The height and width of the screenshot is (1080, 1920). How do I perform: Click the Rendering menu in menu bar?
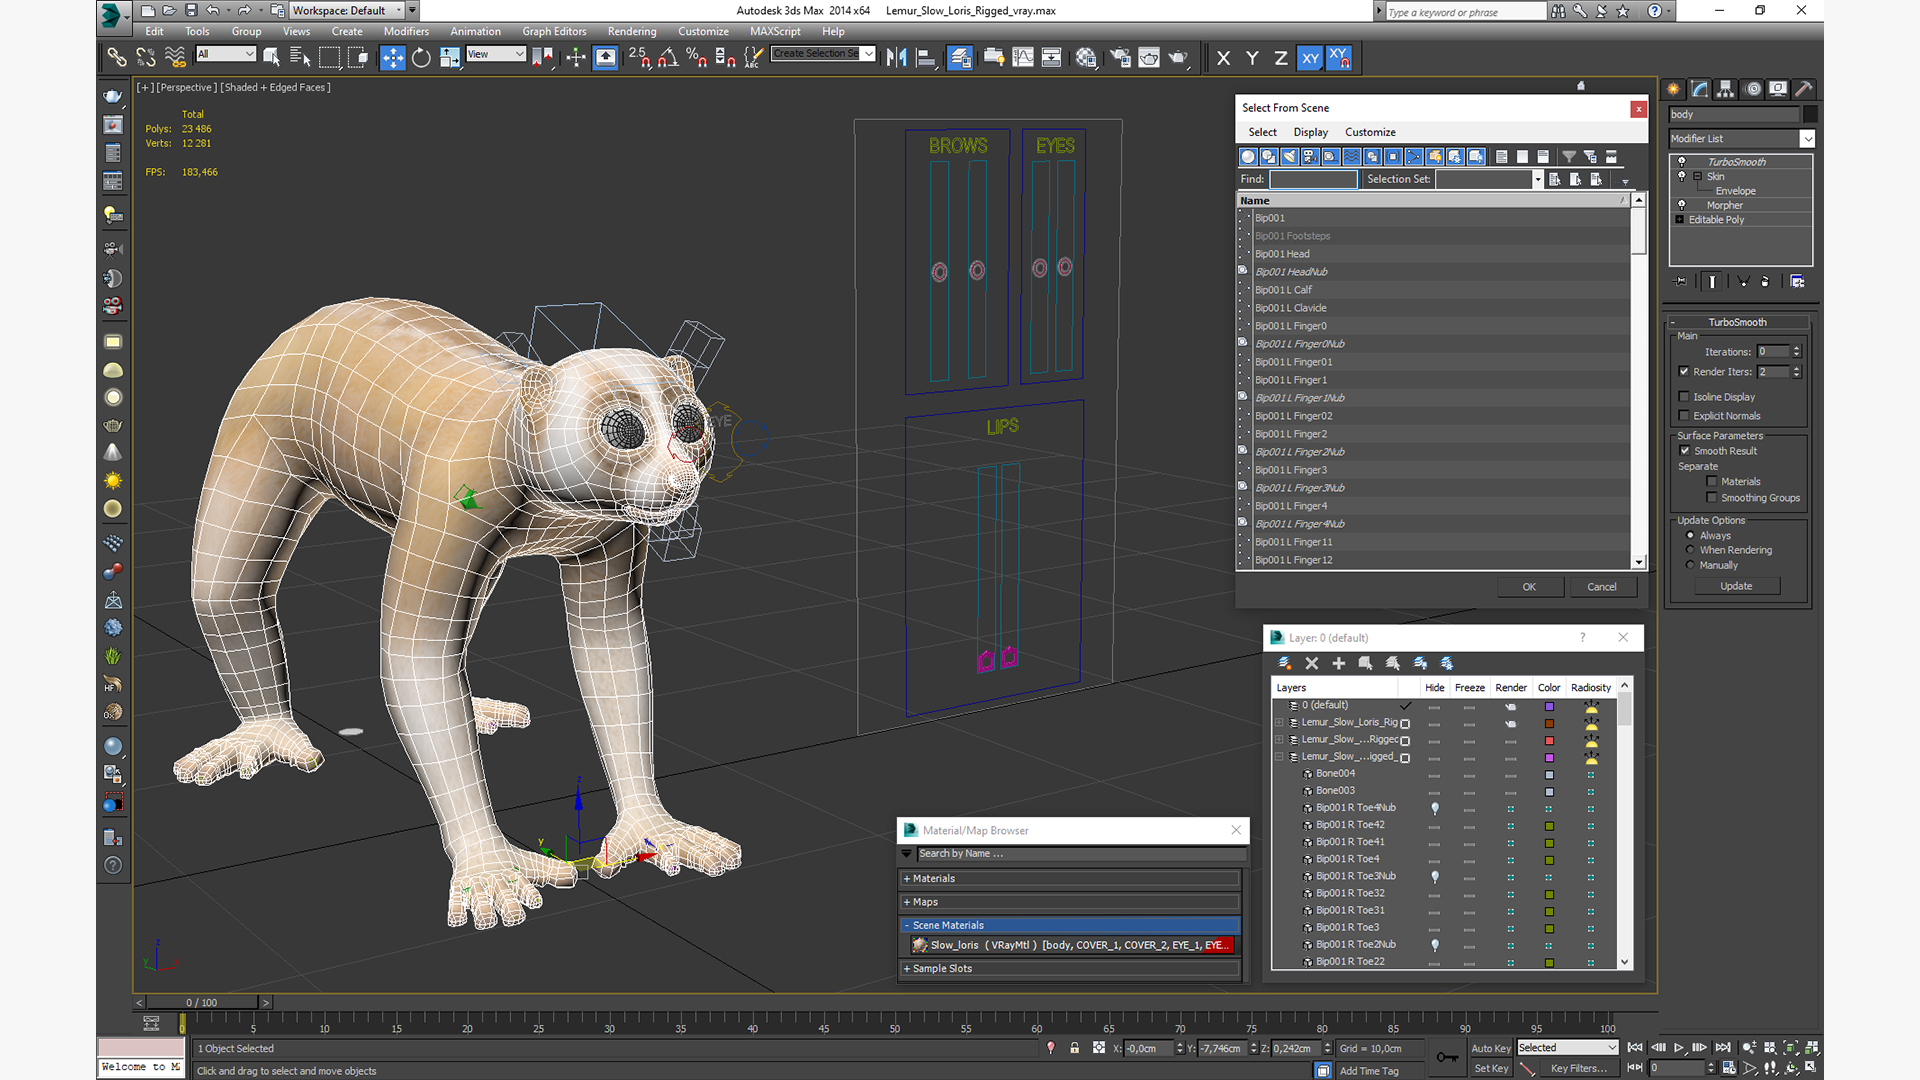(x=629, y=32)
